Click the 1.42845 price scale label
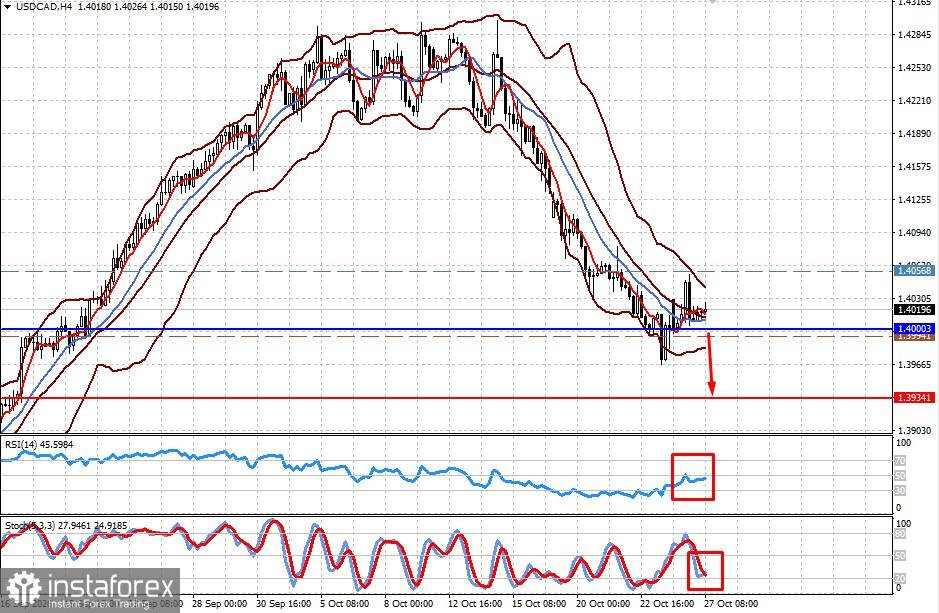Viewport: 939px width, 613px height. [x=916, y=35]
